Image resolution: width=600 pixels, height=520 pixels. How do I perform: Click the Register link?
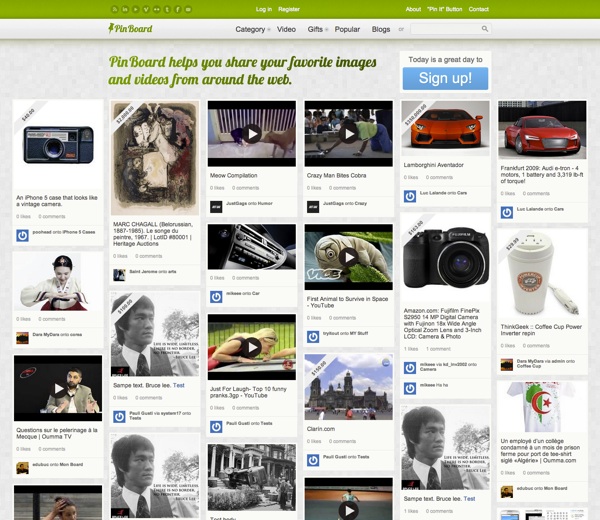pyautogui.click(x=289, y=9)
